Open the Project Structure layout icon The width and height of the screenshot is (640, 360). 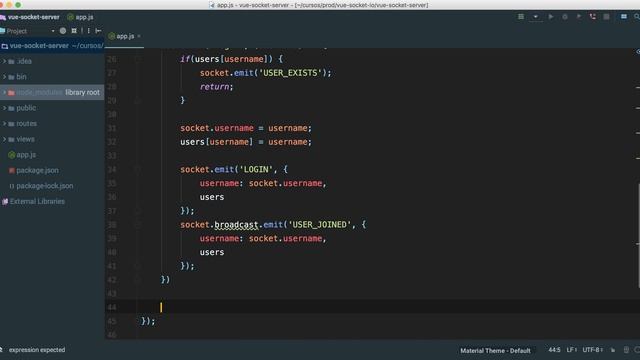pyautogui.click(x=624, y=17)
